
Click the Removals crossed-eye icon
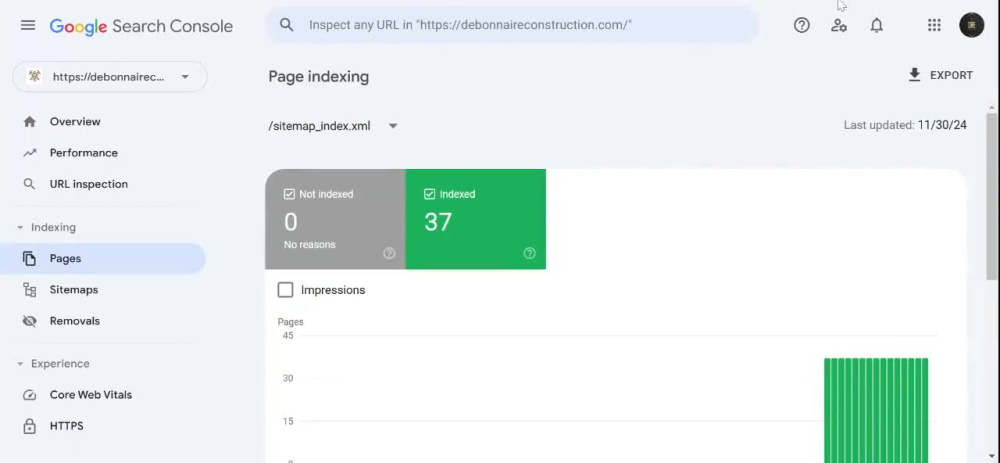(x=29, y=321)
